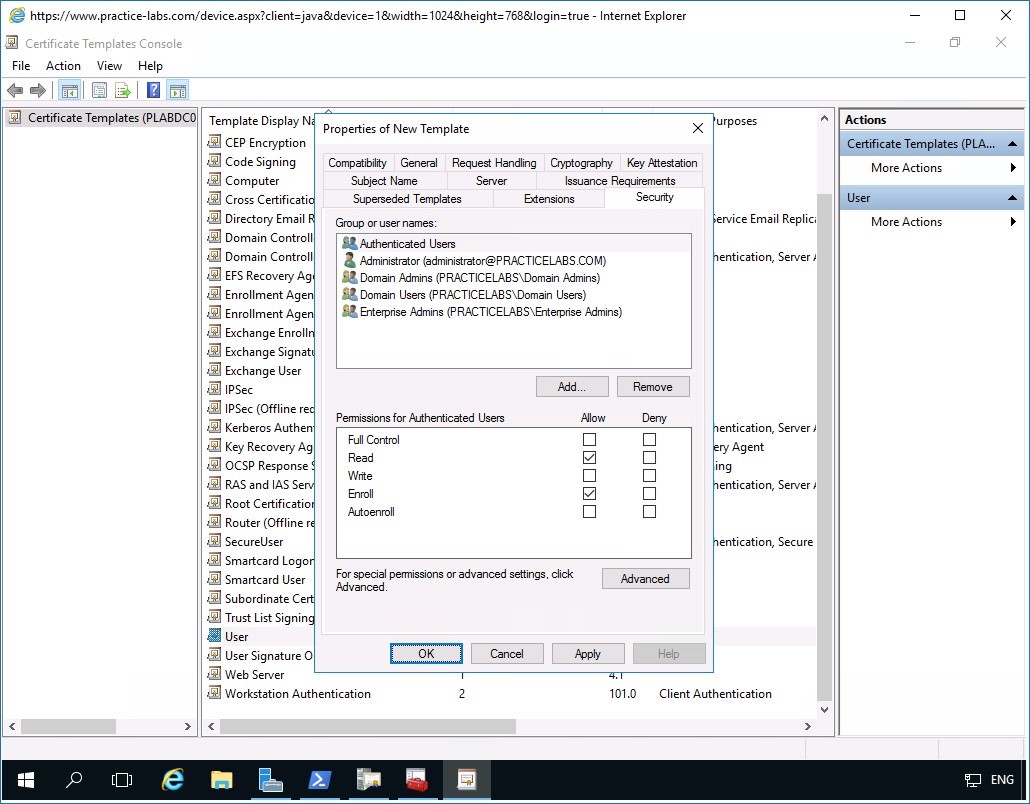Open Certification Authority taskbar icon left of toolbox
This screenshot has height=804, width=1030.
point(368,780)
